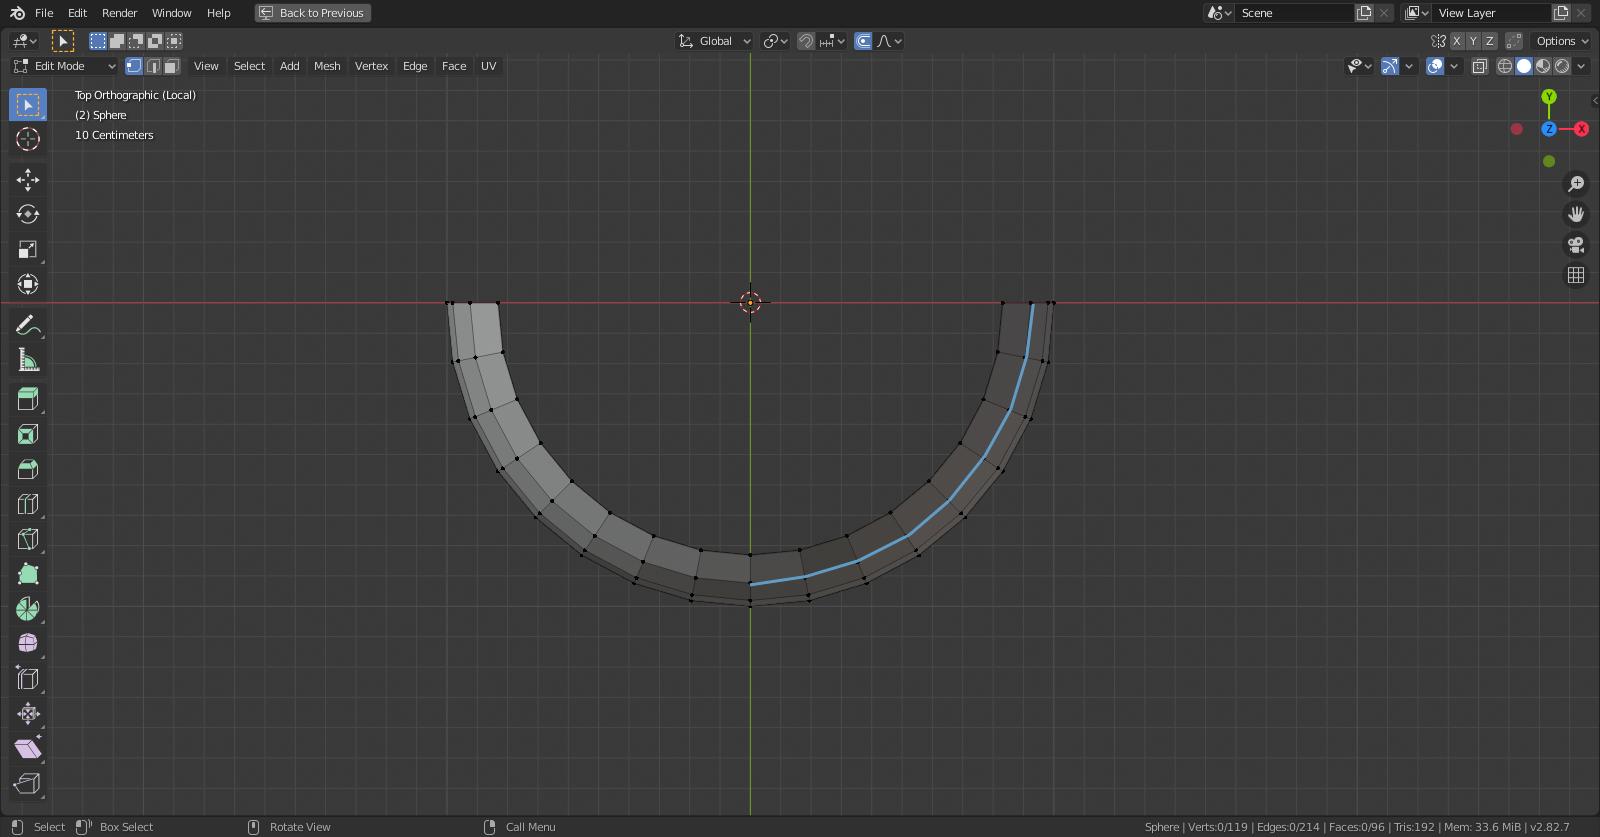Select the Select Box tool
This screenshot has height=837, width=1600.
click(28, 105)
